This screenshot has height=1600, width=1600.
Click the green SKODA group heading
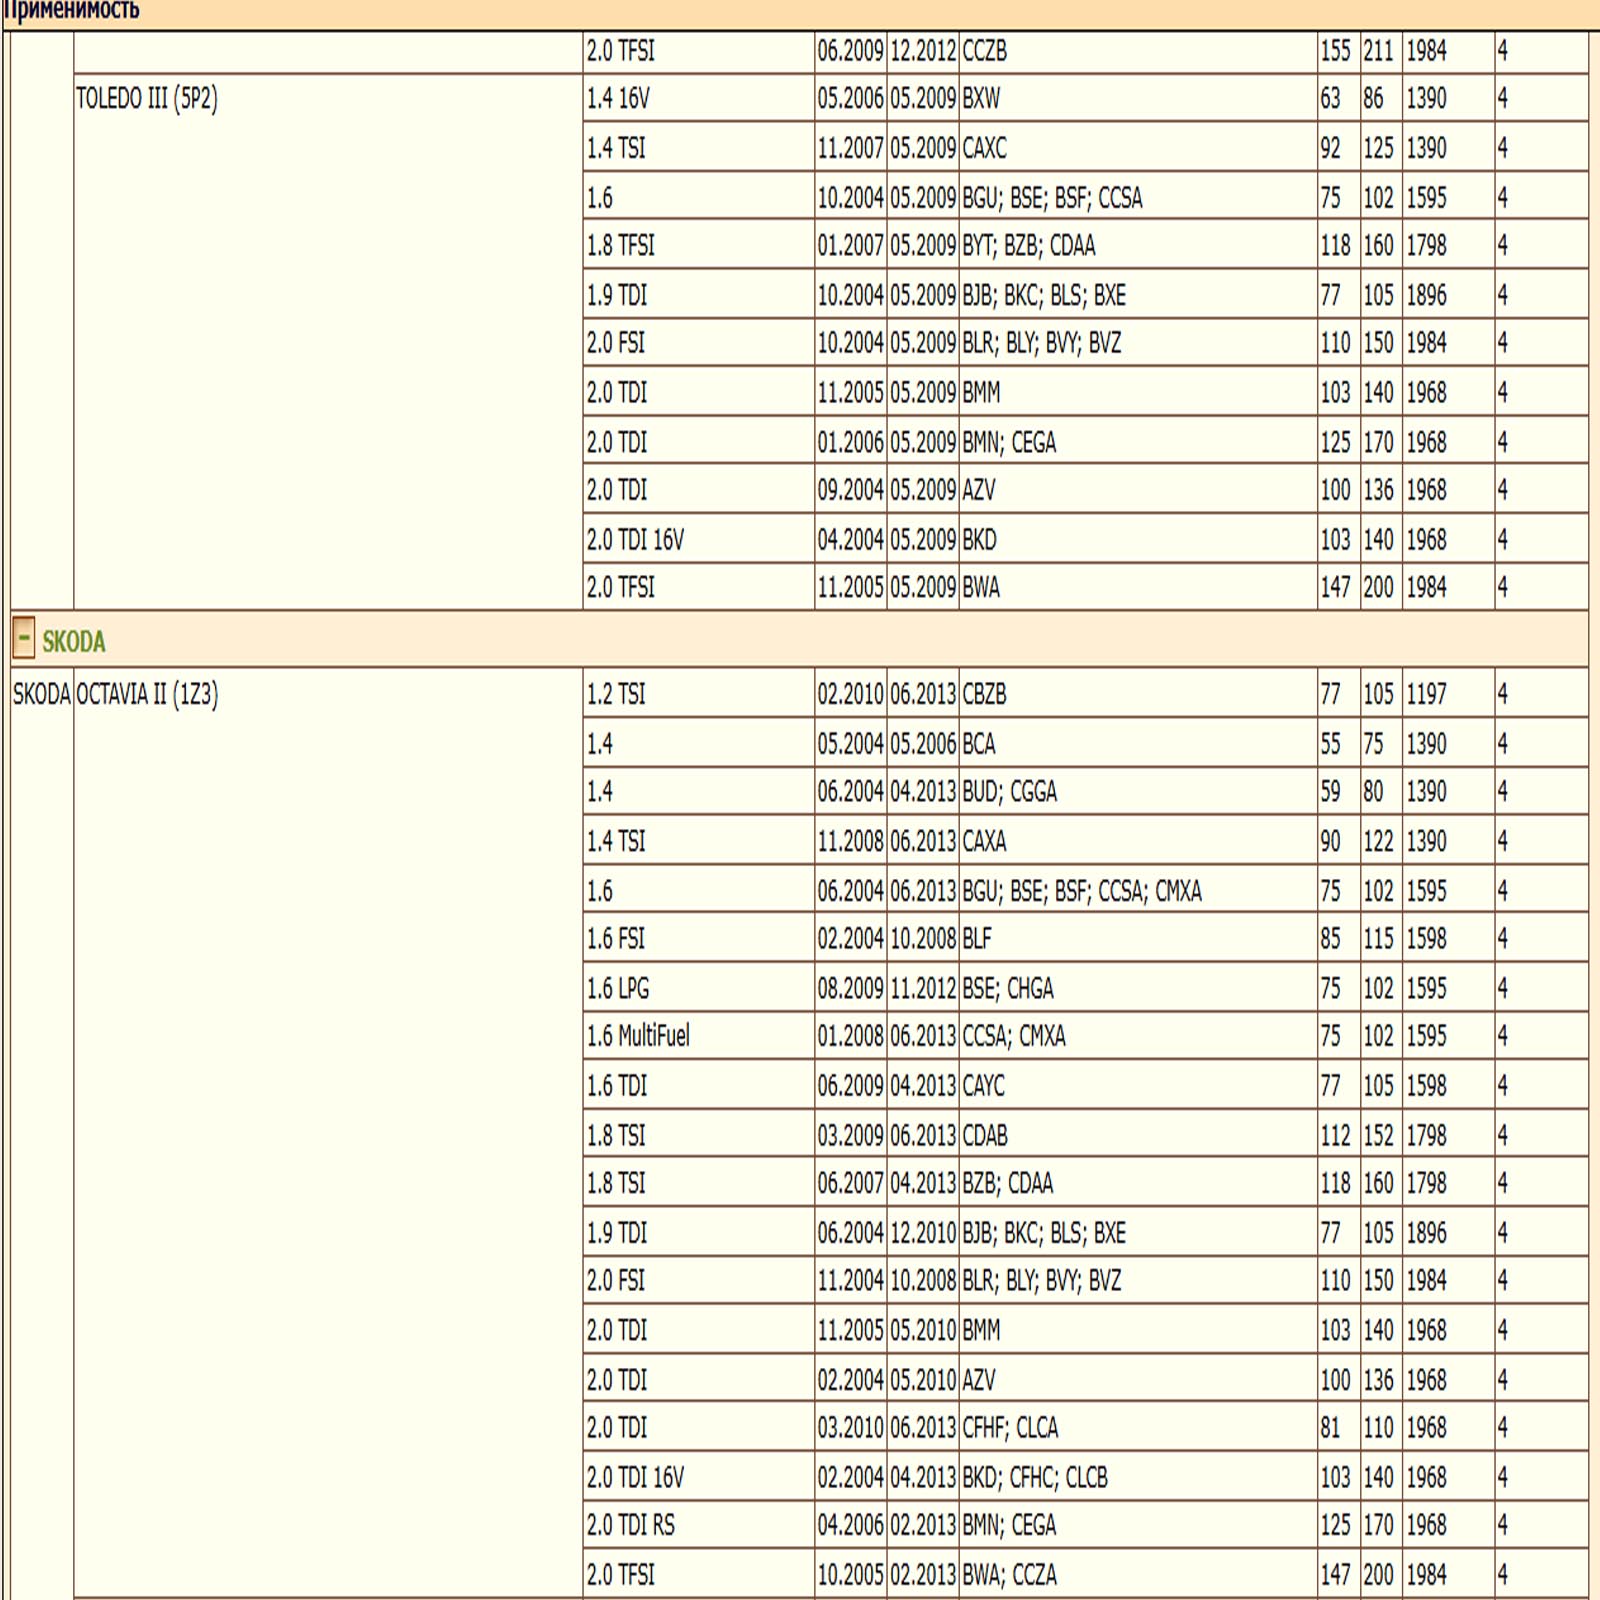(74, 641)
